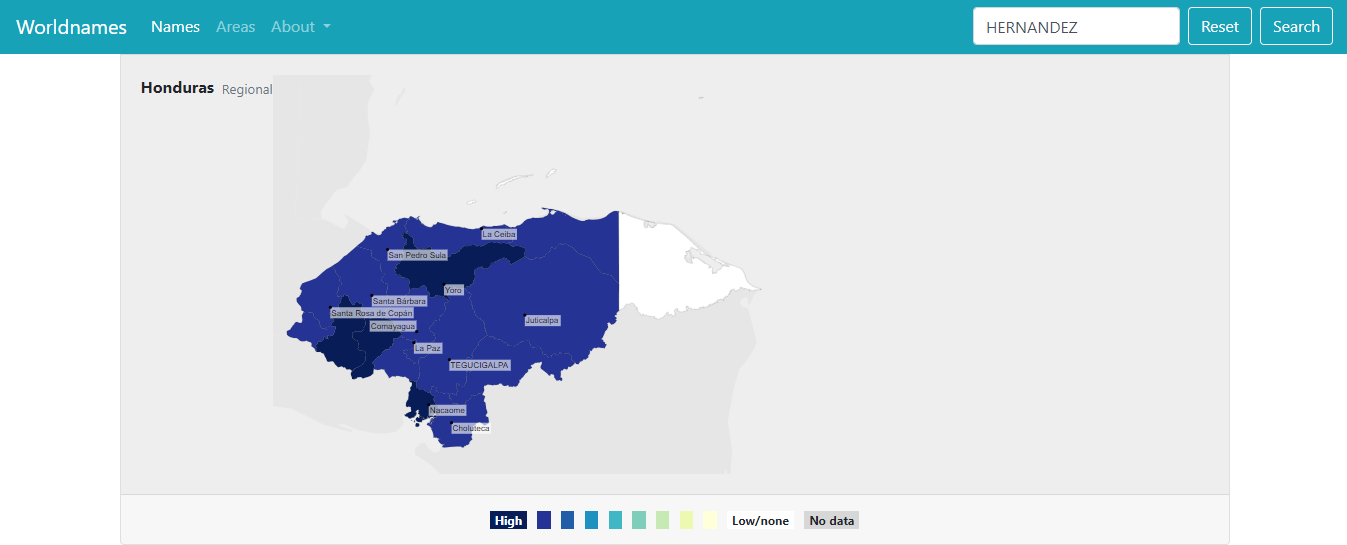Expand the About dropdown menu
Viewport: 1347px width, 545px height.
pyautogui.click(x=300, y=27)
